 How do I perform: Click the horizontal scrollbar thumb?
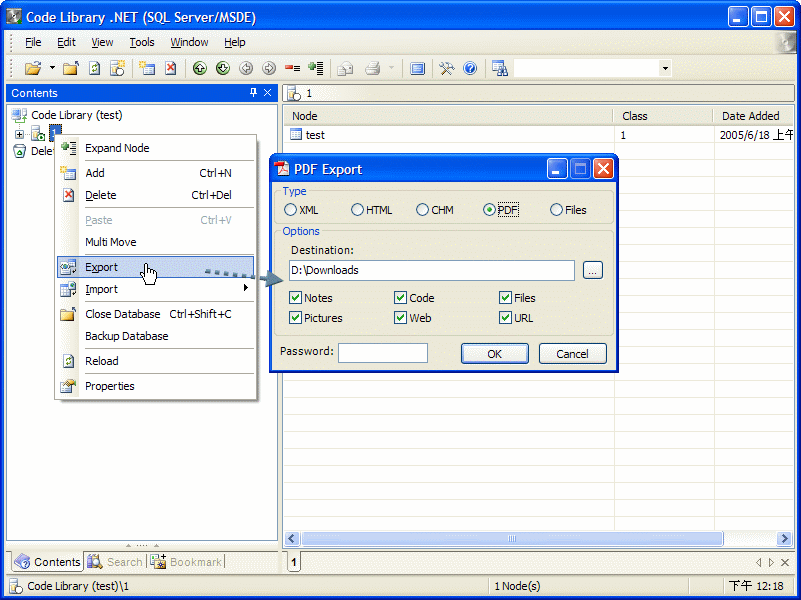[x=512, y=538]
